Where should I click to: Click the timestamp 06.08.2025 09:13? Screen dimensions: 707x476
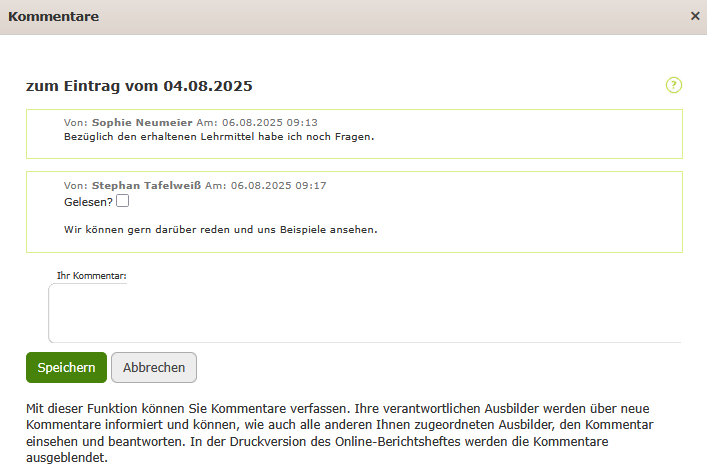pyautogui.click(x=270, y=123)
